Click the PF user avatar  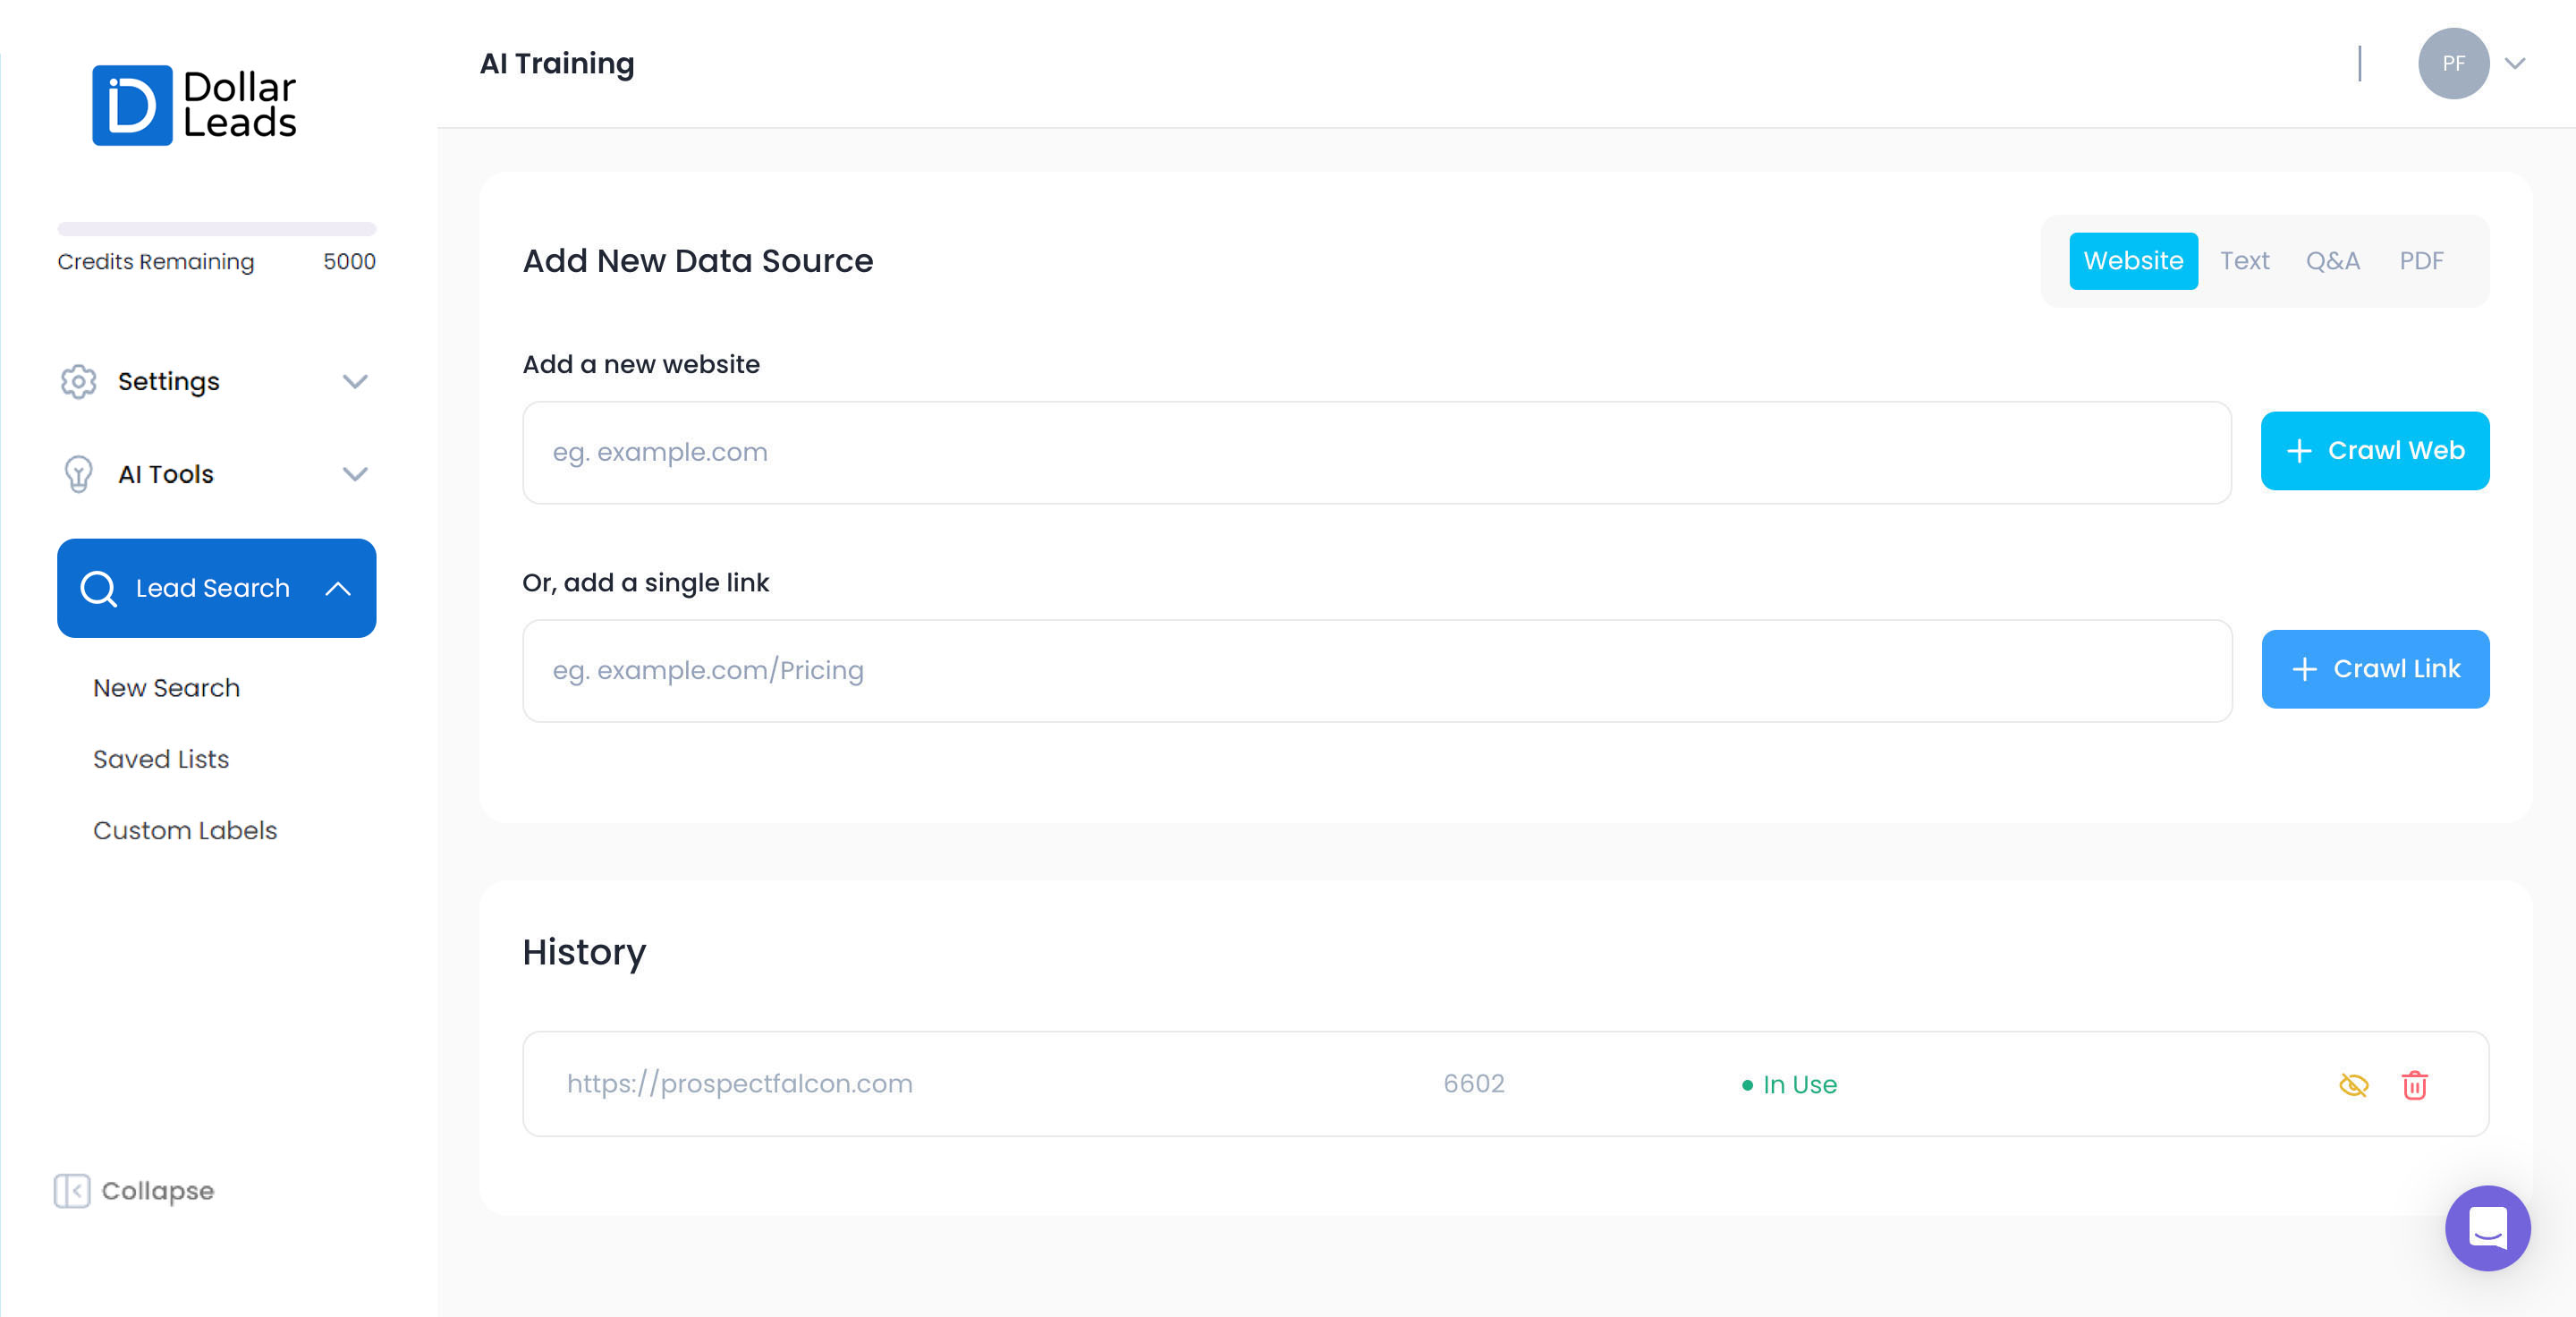pyautogui.click(x=2453, y=63)
